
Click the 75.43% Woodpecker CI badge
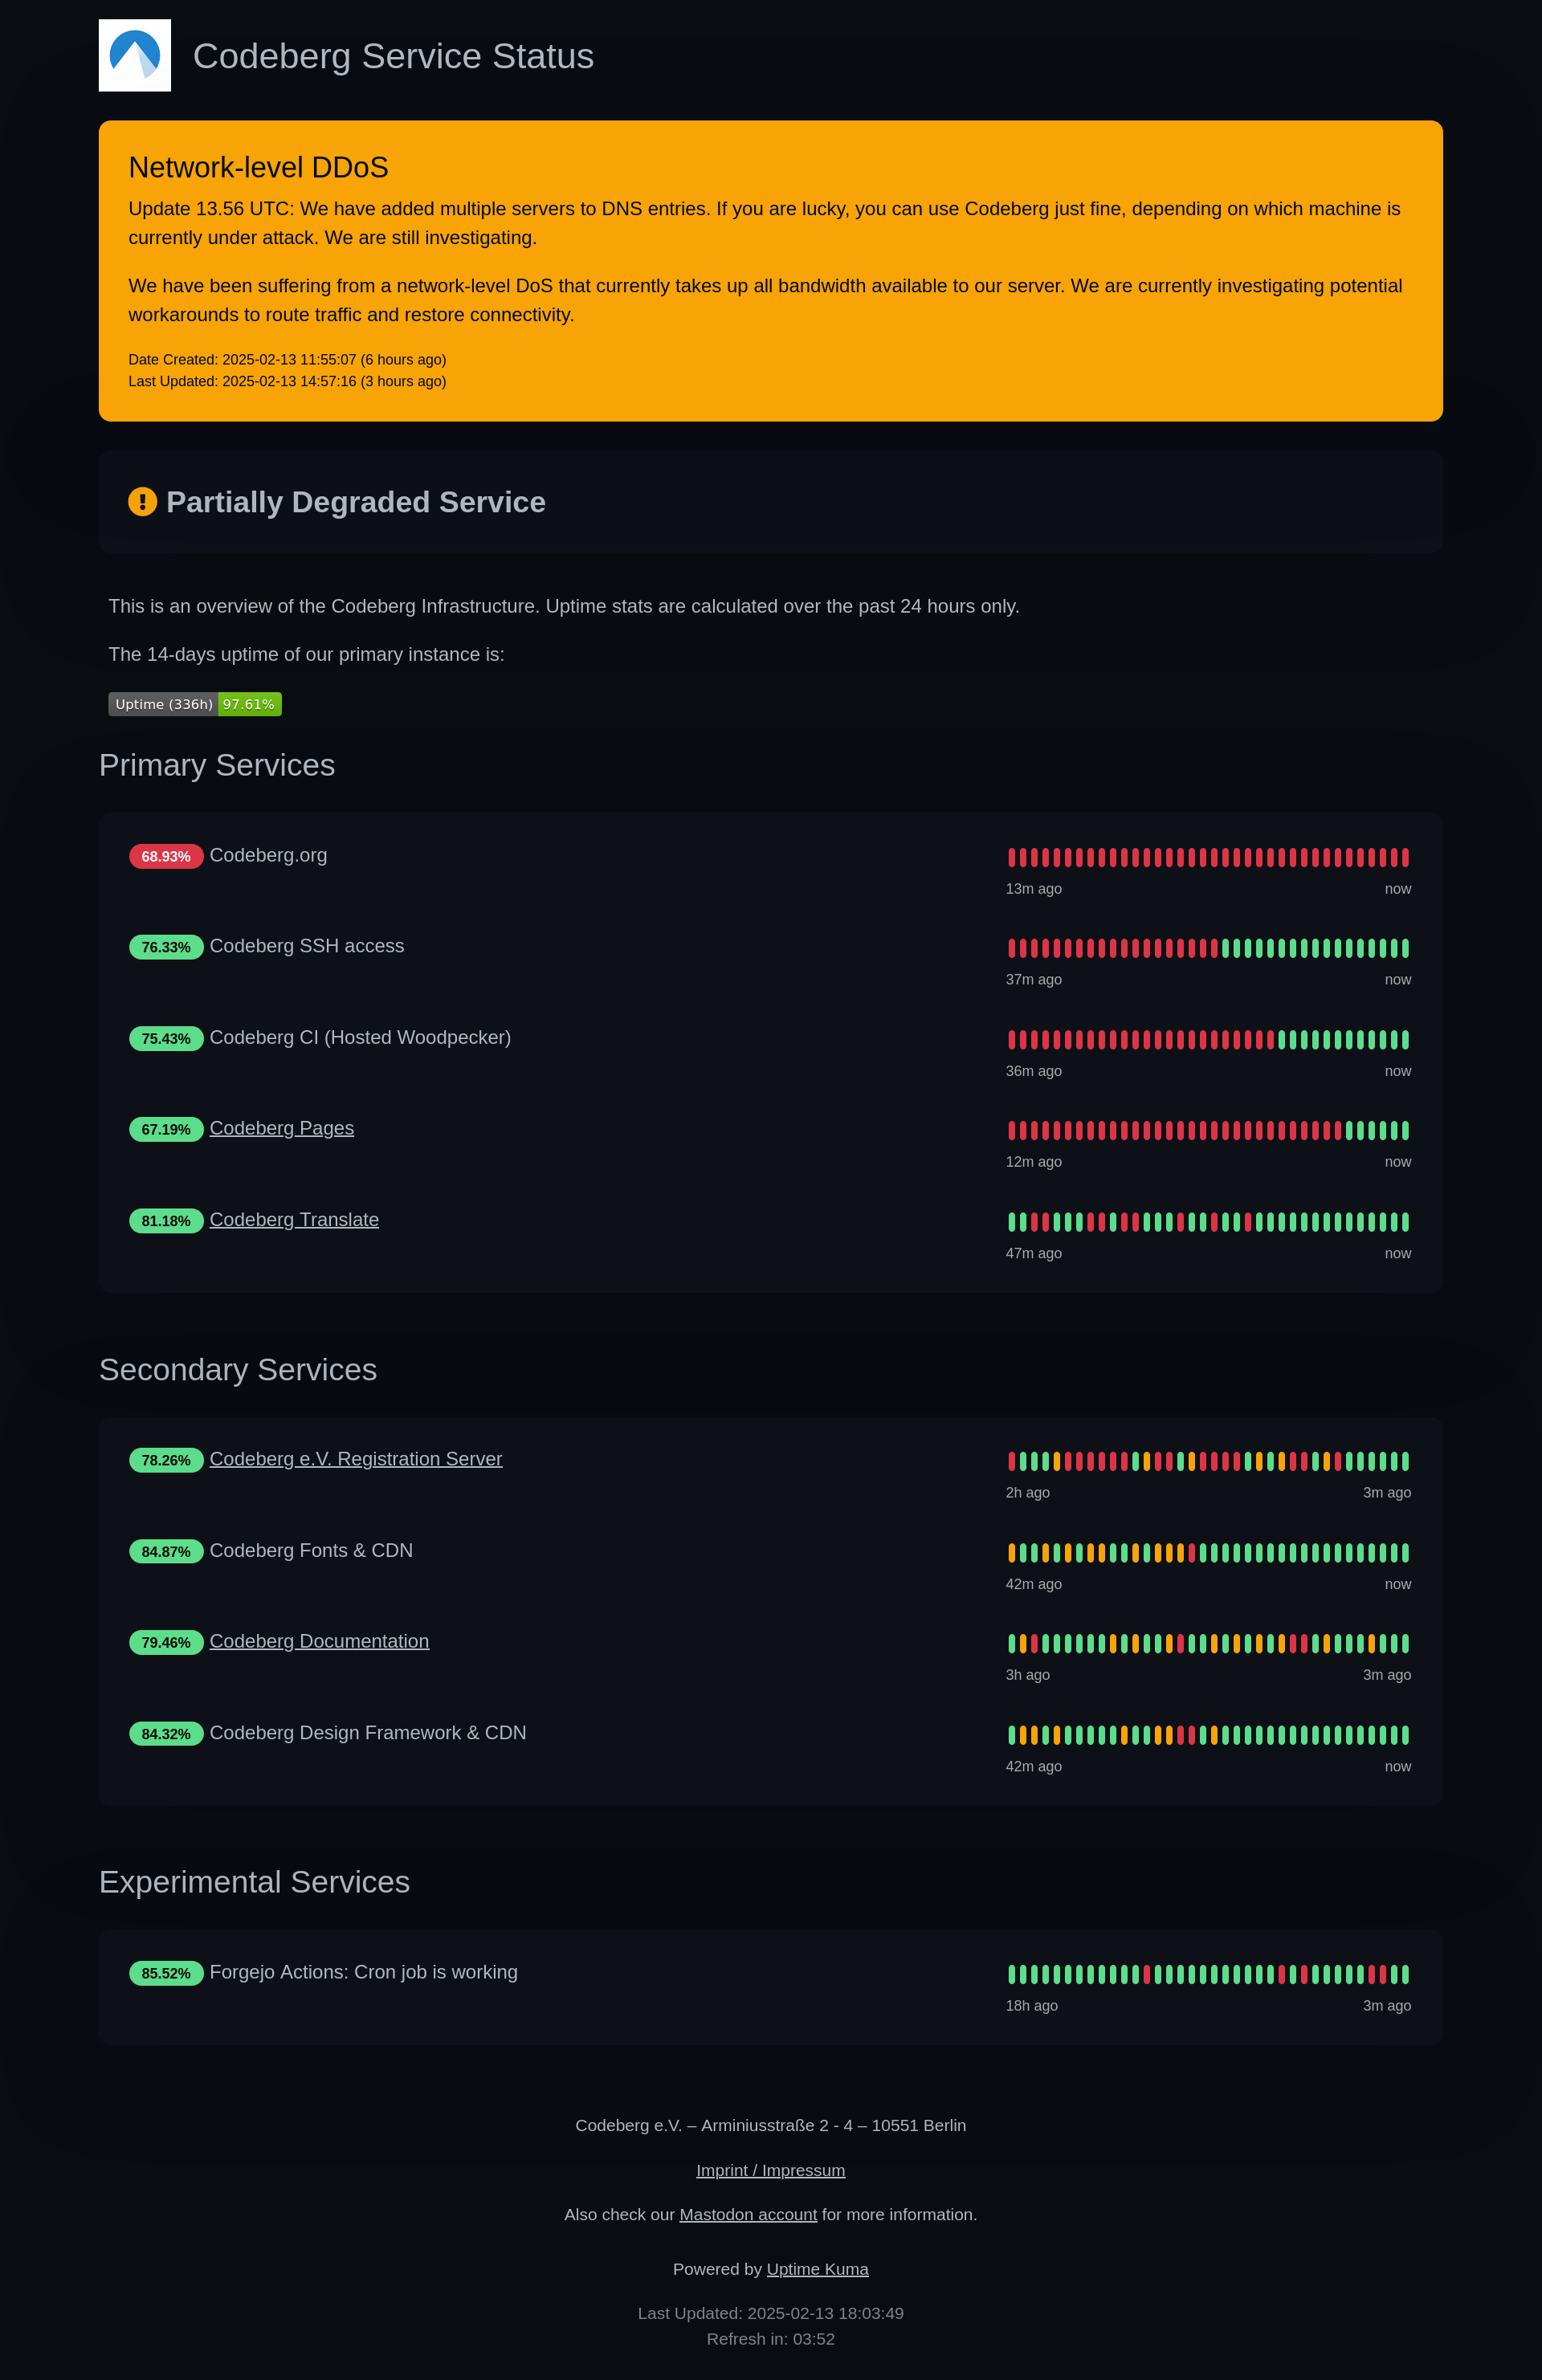(x=166, y=1039)
